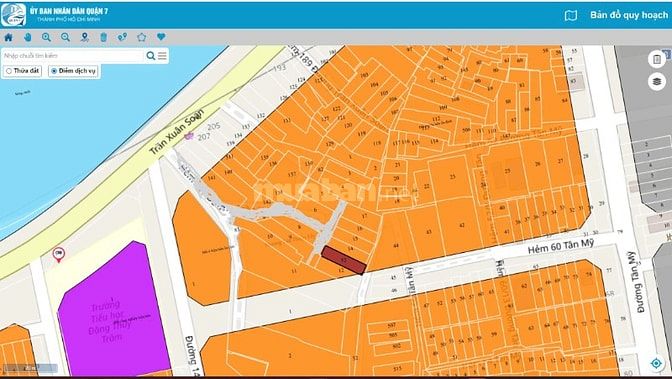Select the pan hand tool
Viewport: 672px width, 379px height.
coord(28,37)
